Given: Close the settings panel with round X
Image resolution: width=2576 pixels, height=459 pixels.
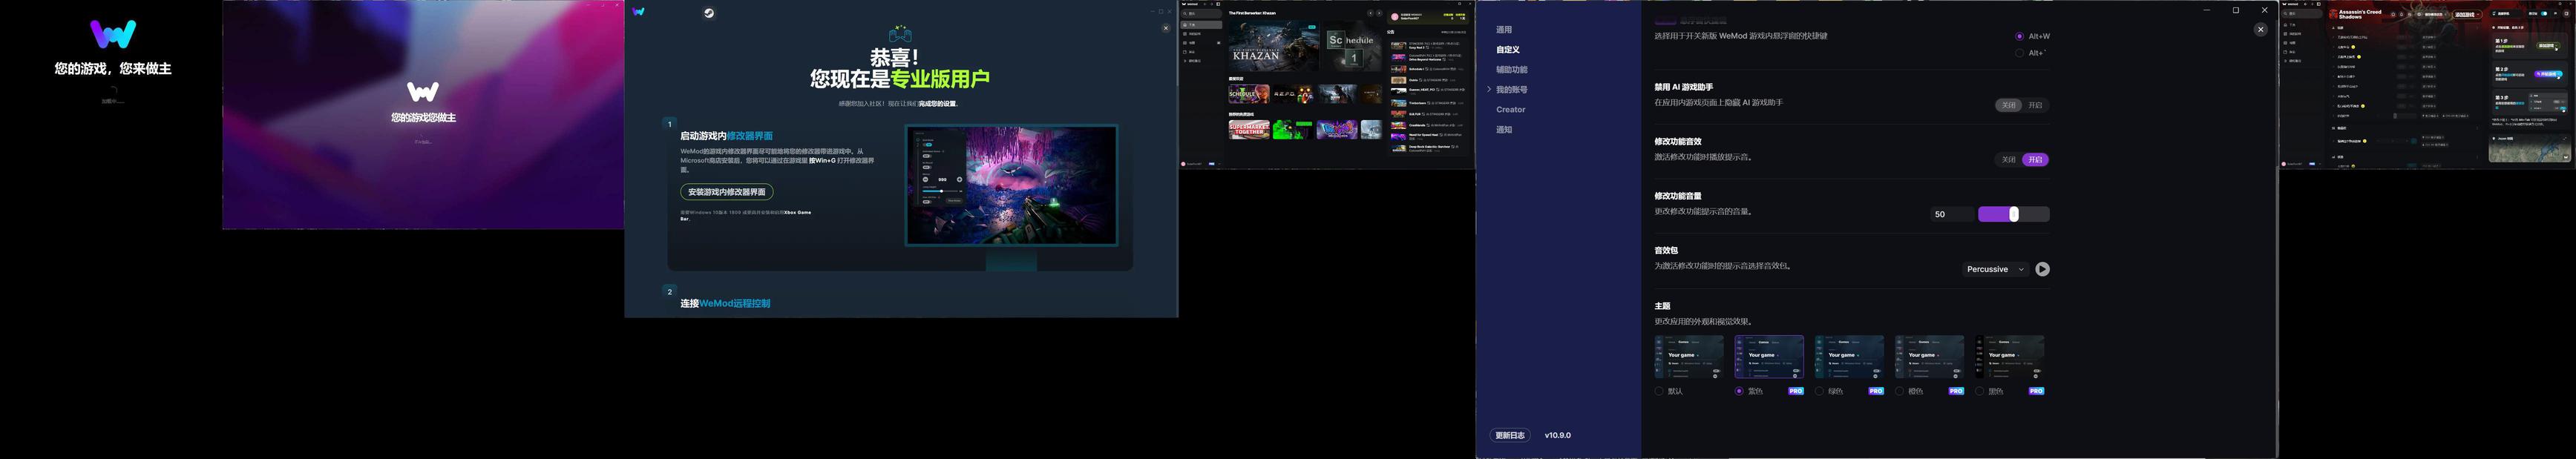Looking at the screenshot, I should point(2260,30).
